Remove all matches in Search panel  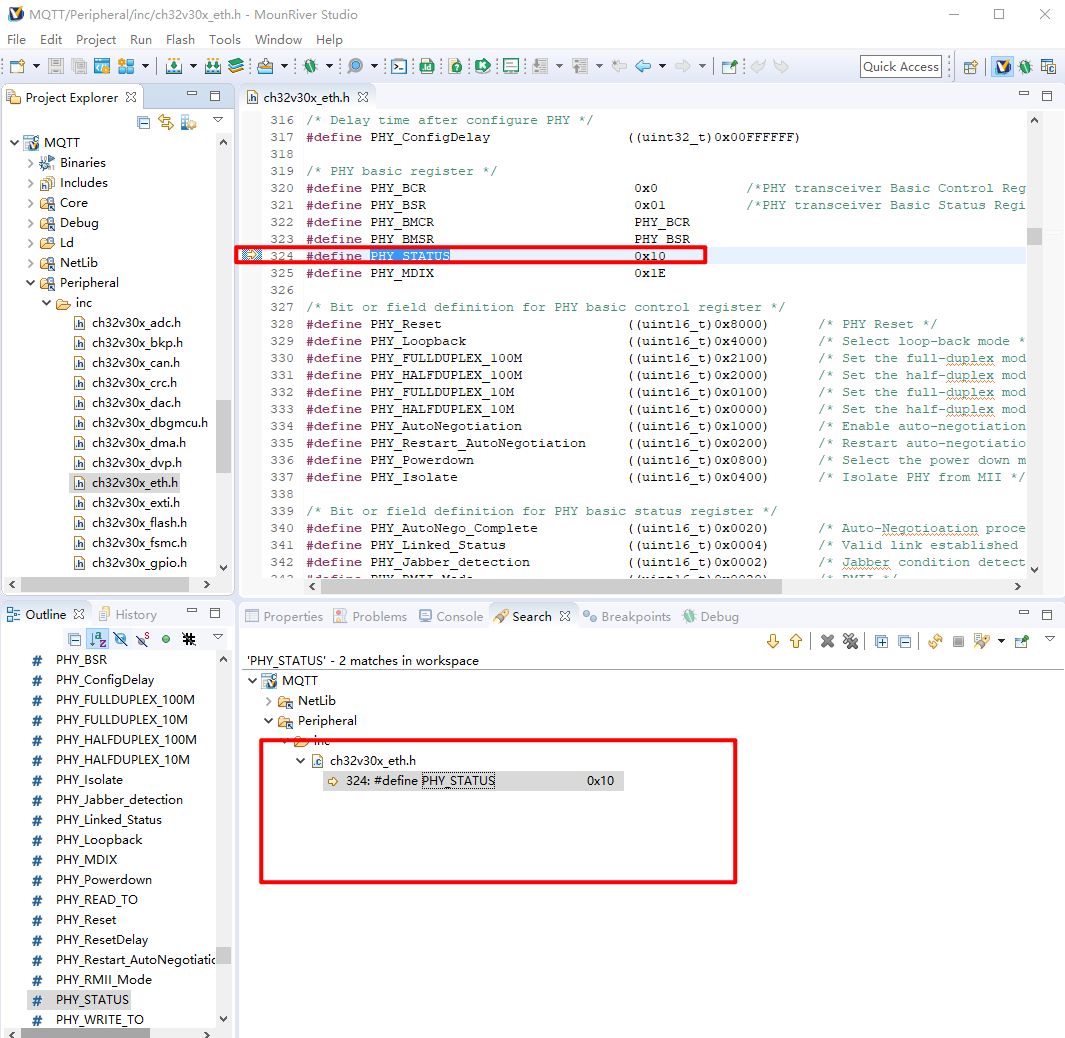tap(850, 641)
